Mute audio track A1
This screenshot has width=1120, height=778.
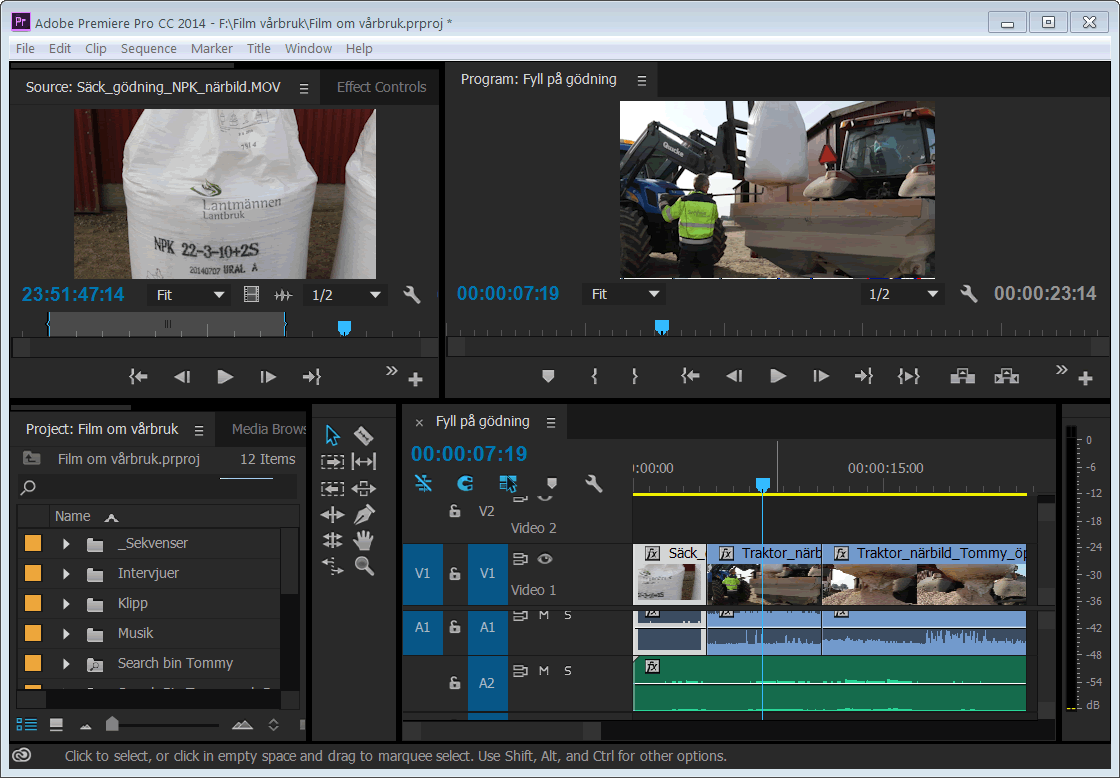544,615
